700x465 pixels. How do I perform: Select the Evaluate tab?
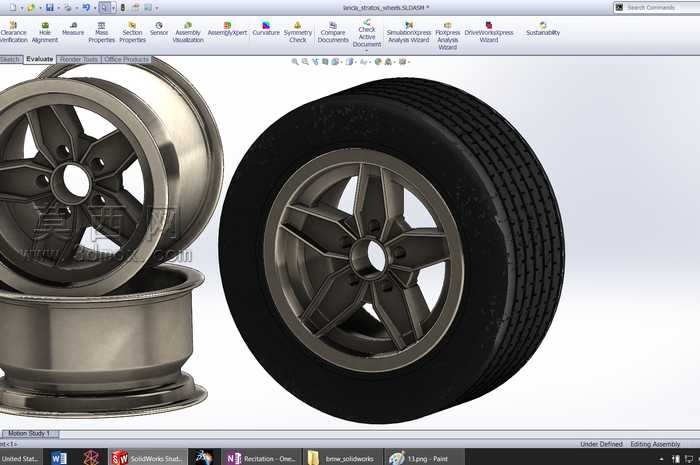click(40, 59)
